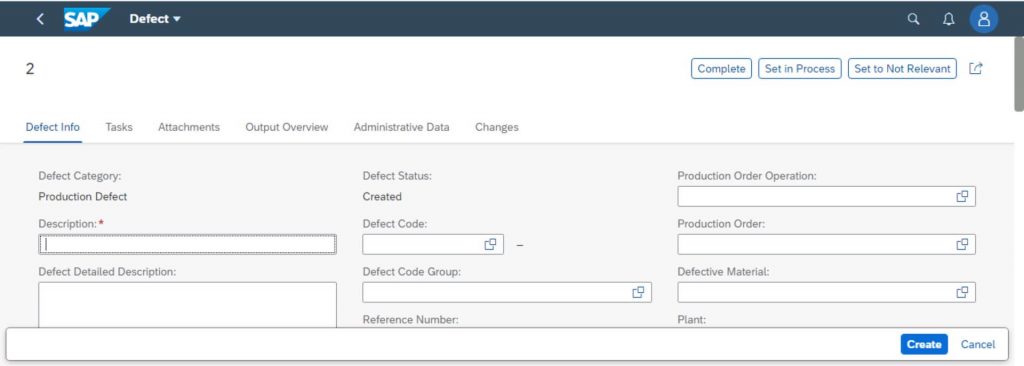Open the Administrative Data tab

[402, 127]
